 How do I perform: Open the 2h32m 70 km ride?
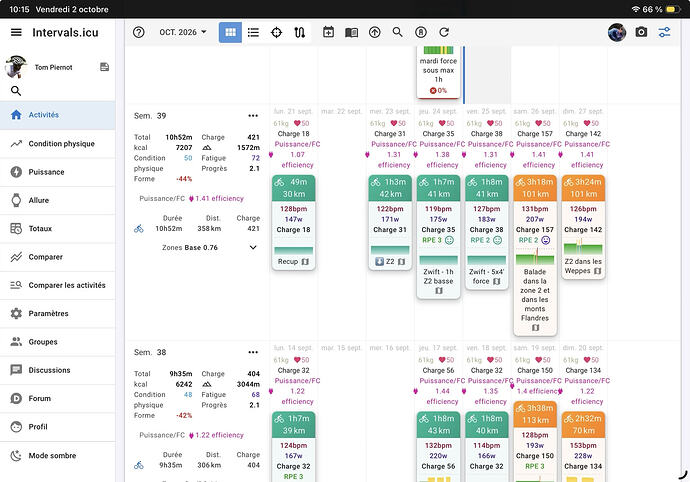pyautogui.click(x=583, y=447)
